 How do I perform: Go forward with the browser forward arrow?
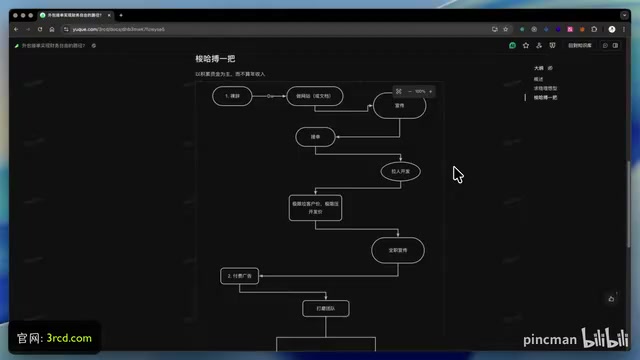coord(28,29)
